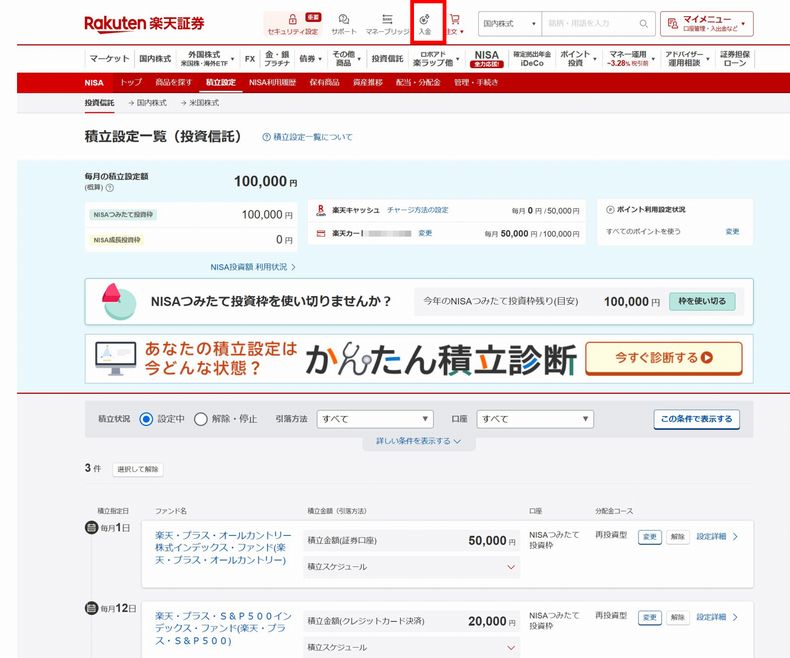Open the 注文 cart icon
Image resolution: width=790 pixels, height=658 pixels.
click(x=454, y=19)
